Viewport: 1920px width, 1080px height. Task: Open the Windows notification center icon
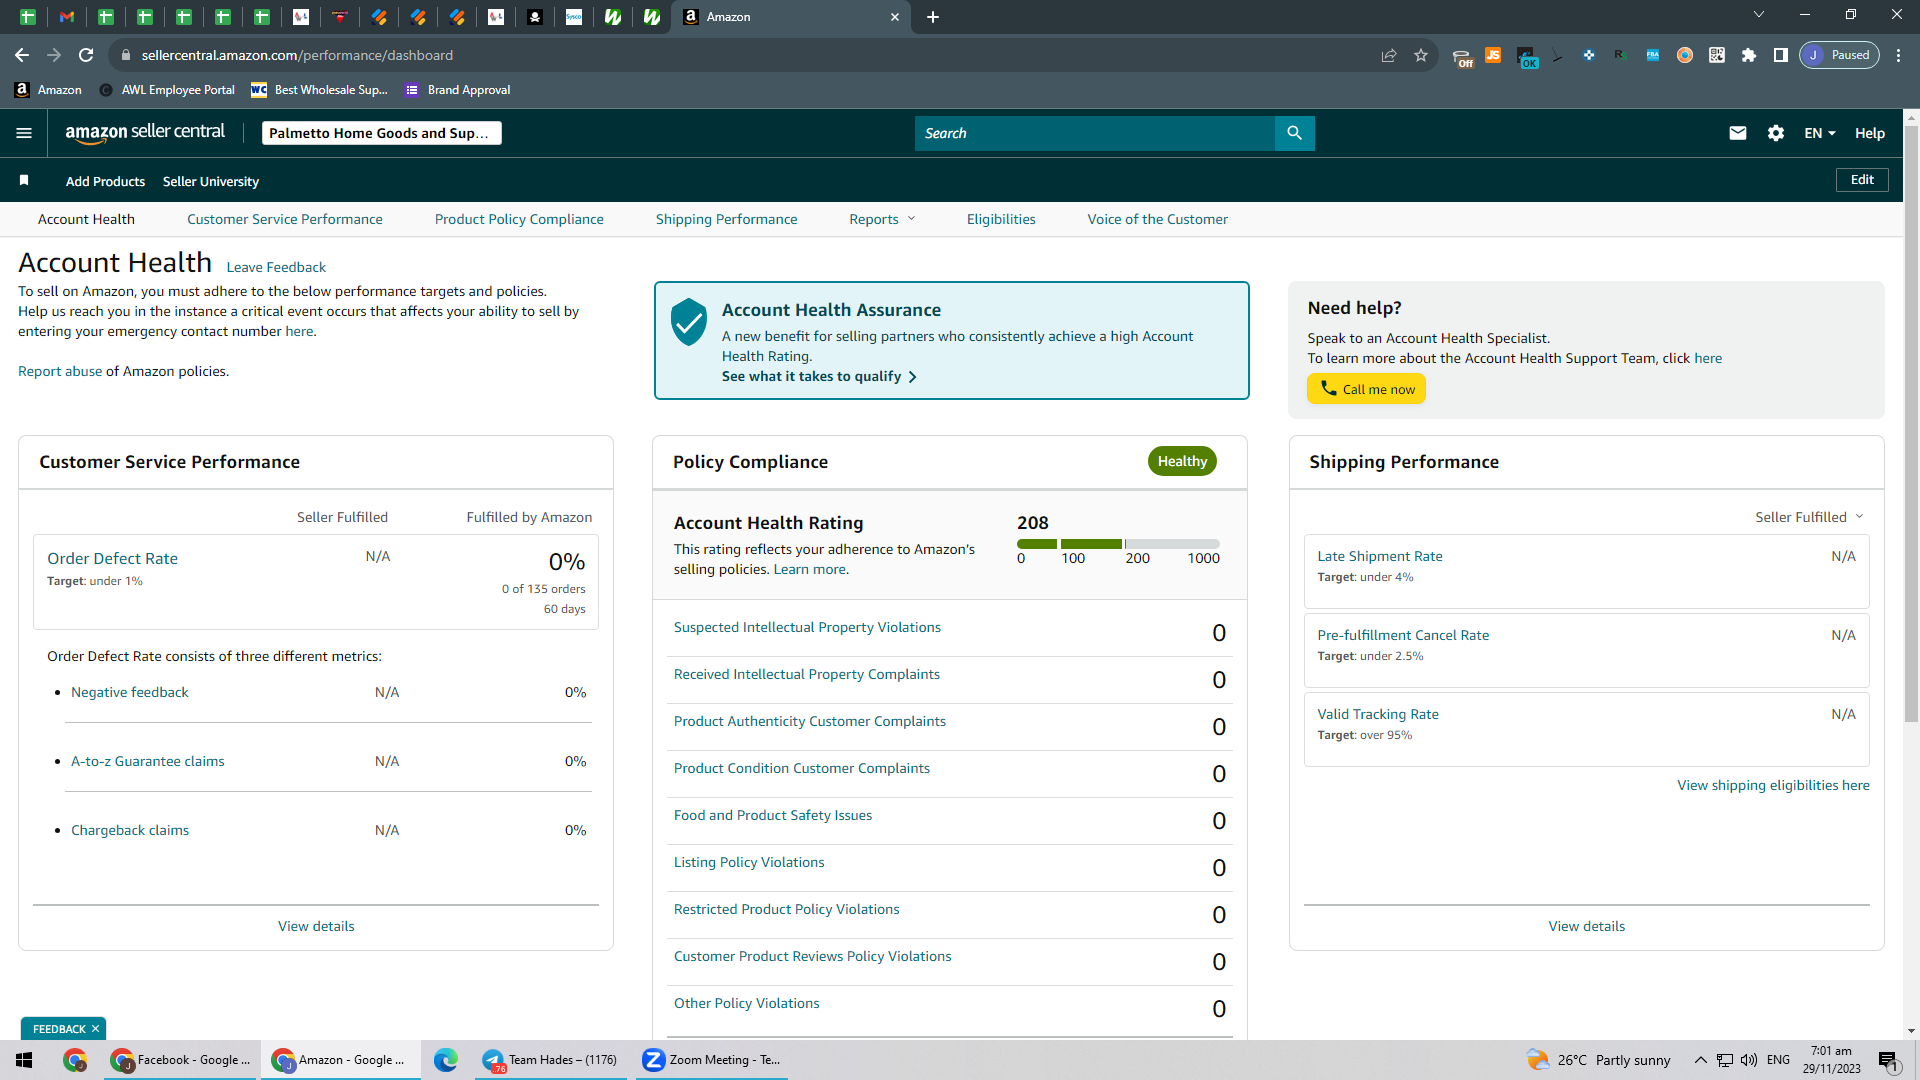point(1889,1060)
